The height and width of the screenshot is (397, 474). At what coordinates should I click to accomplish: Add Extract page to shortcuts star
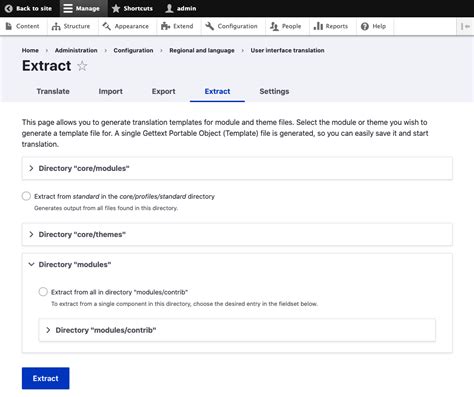click(x=82, y=66)
